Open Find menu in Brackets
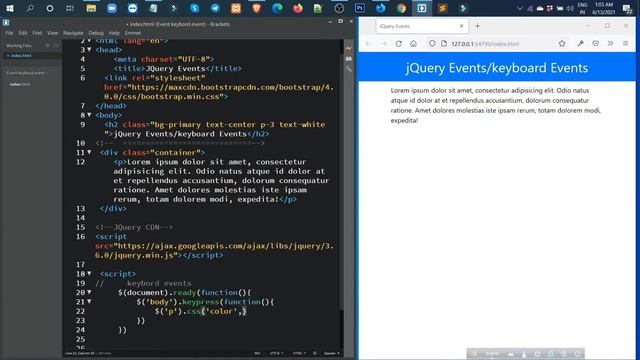This screenshot has width=640, height=360. pos(37,33)
